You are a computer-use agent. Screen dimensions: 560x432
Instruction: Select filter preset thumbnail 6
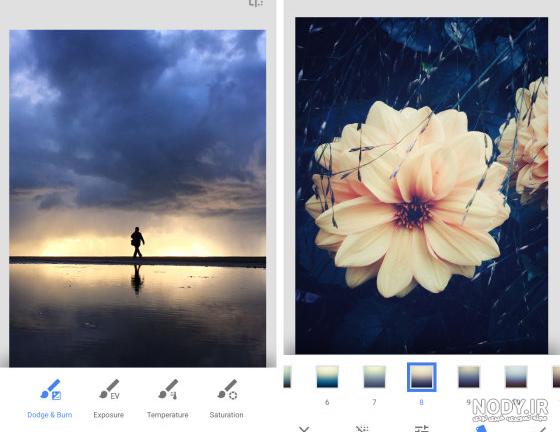click(x=327, y=377)
